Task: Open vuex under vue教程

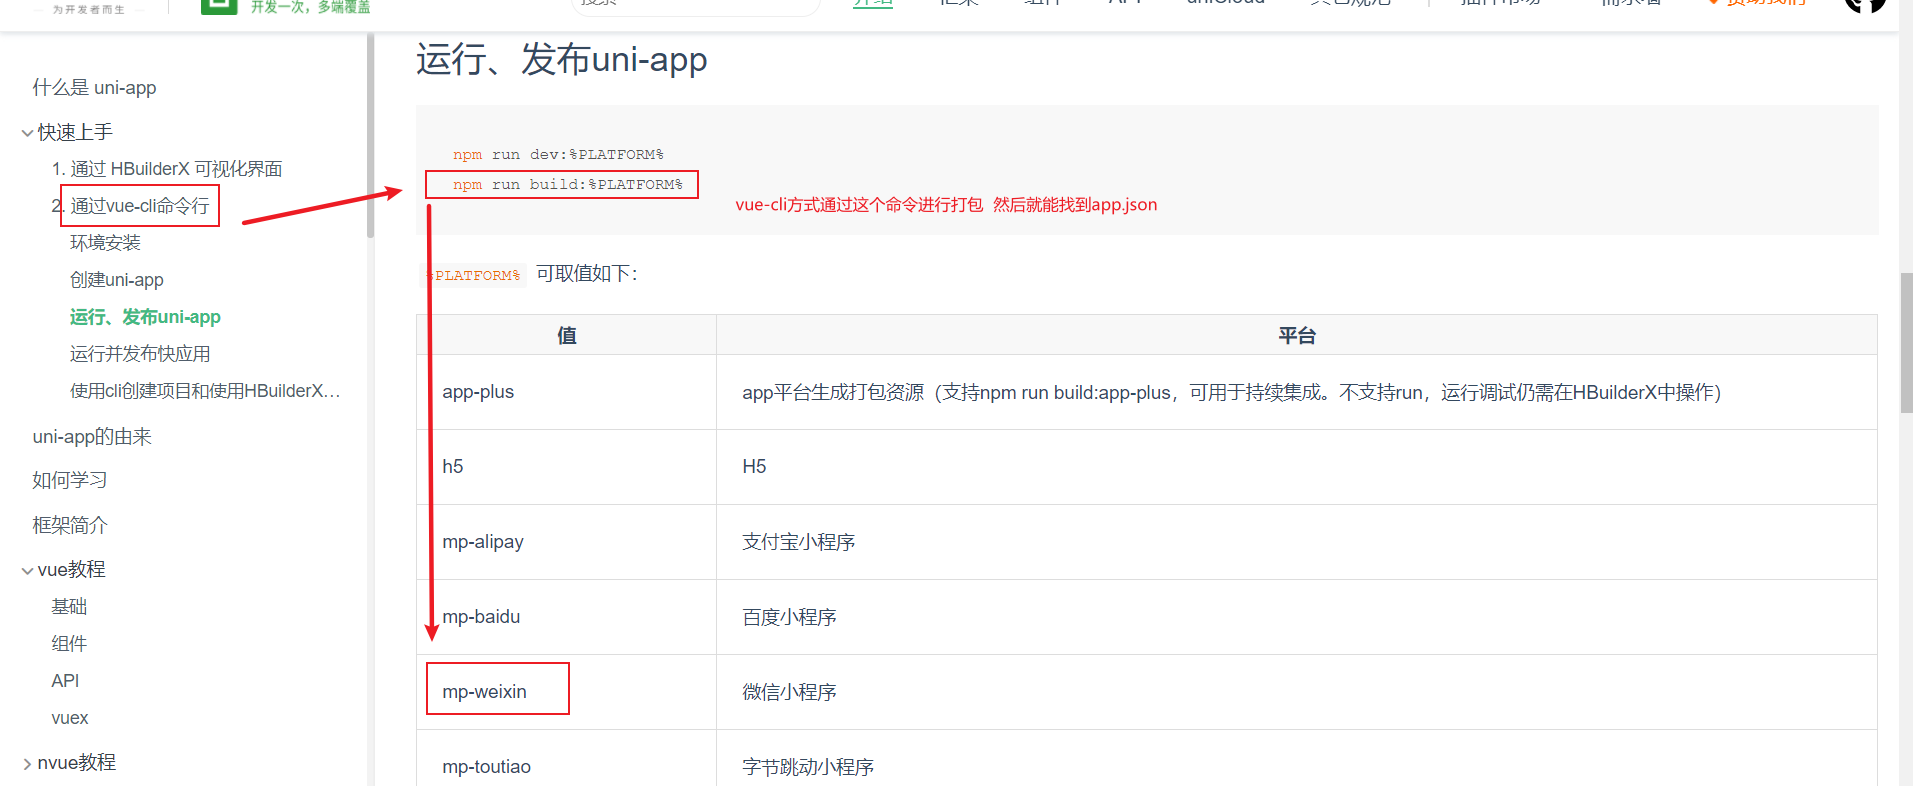Action: click(70, 717)
